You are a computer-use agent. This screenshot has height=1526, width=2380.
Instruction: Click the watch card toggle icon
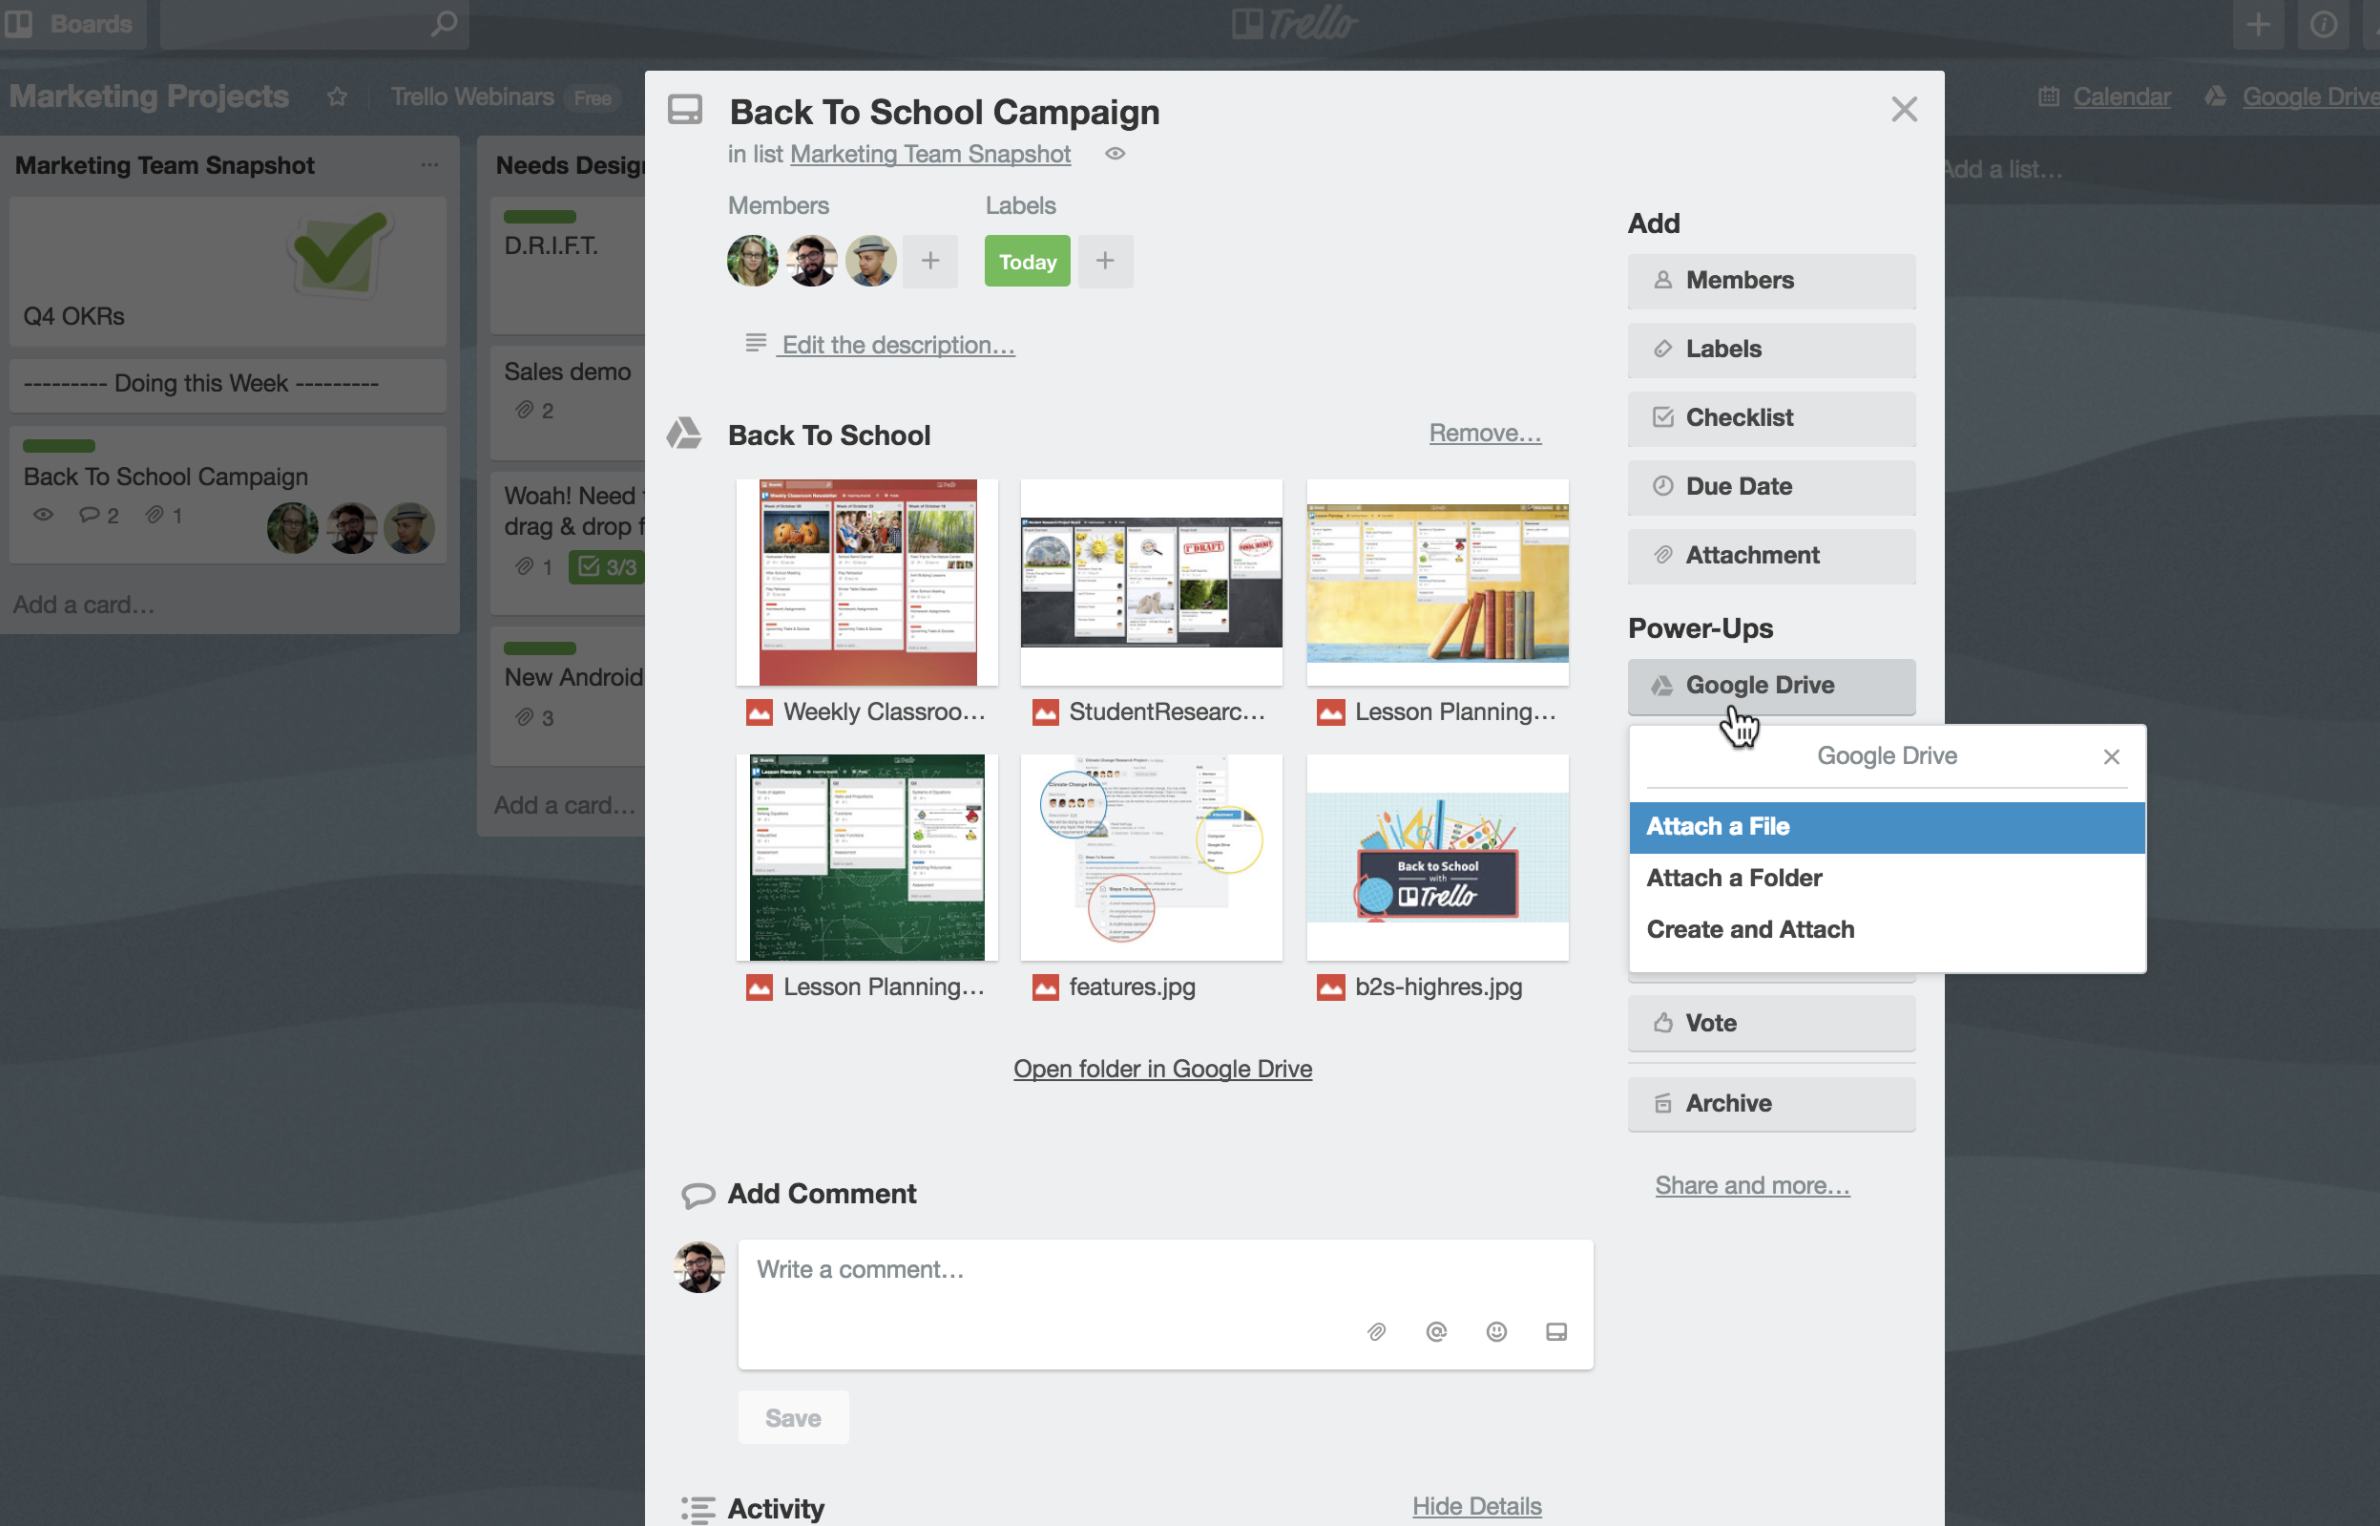1117,154
